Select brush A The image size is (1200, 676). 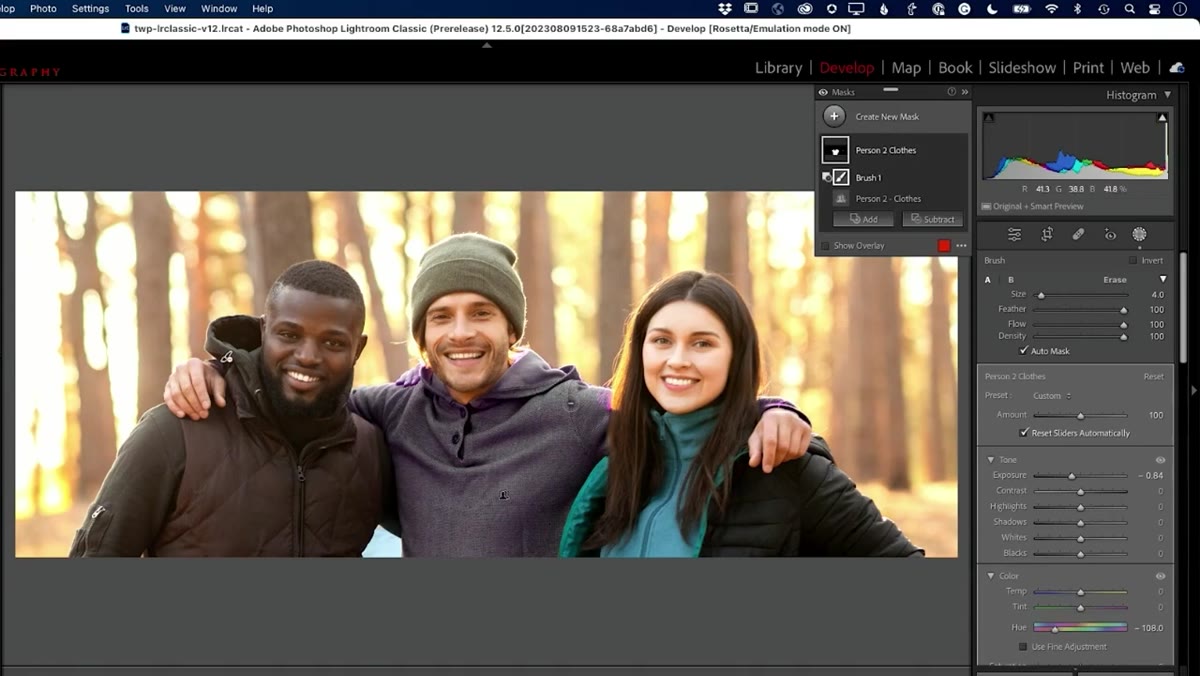point(988,280)
